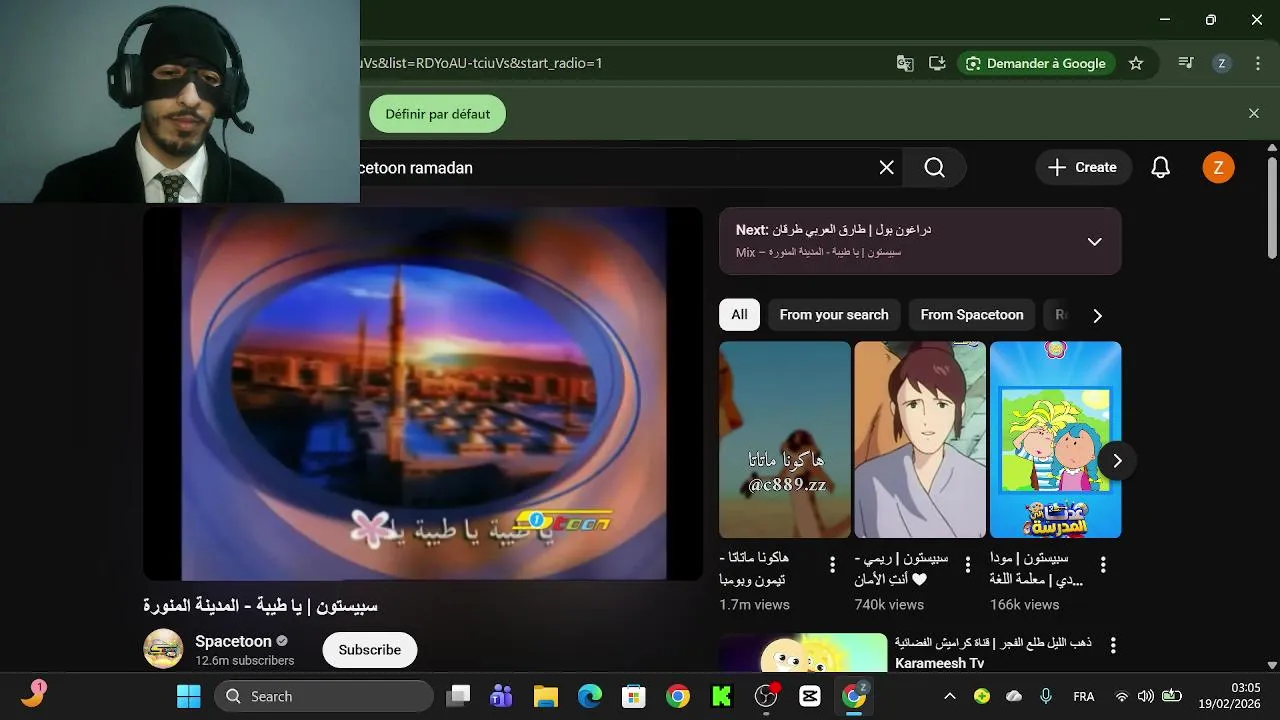This screenshot has width=1280, height=720.
Task: Open volume control in system tray
Action: [1146, 696]
